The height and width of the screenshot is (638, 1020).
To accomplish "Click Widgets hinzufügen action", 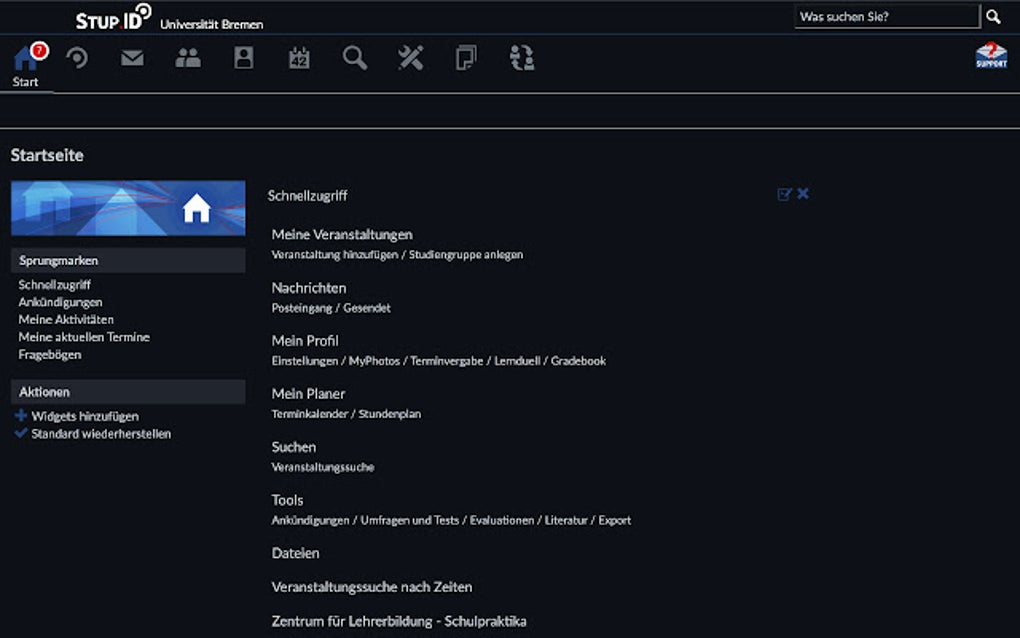I will coord(85,416).
